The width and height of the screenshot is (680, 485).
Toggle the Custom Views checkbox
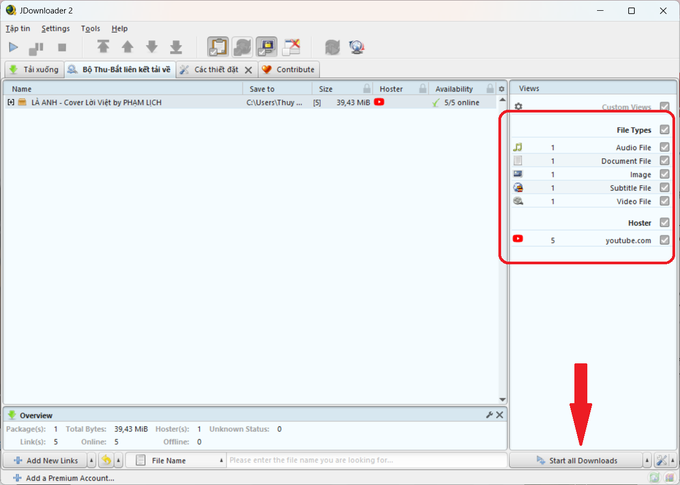tap(664, 107)
